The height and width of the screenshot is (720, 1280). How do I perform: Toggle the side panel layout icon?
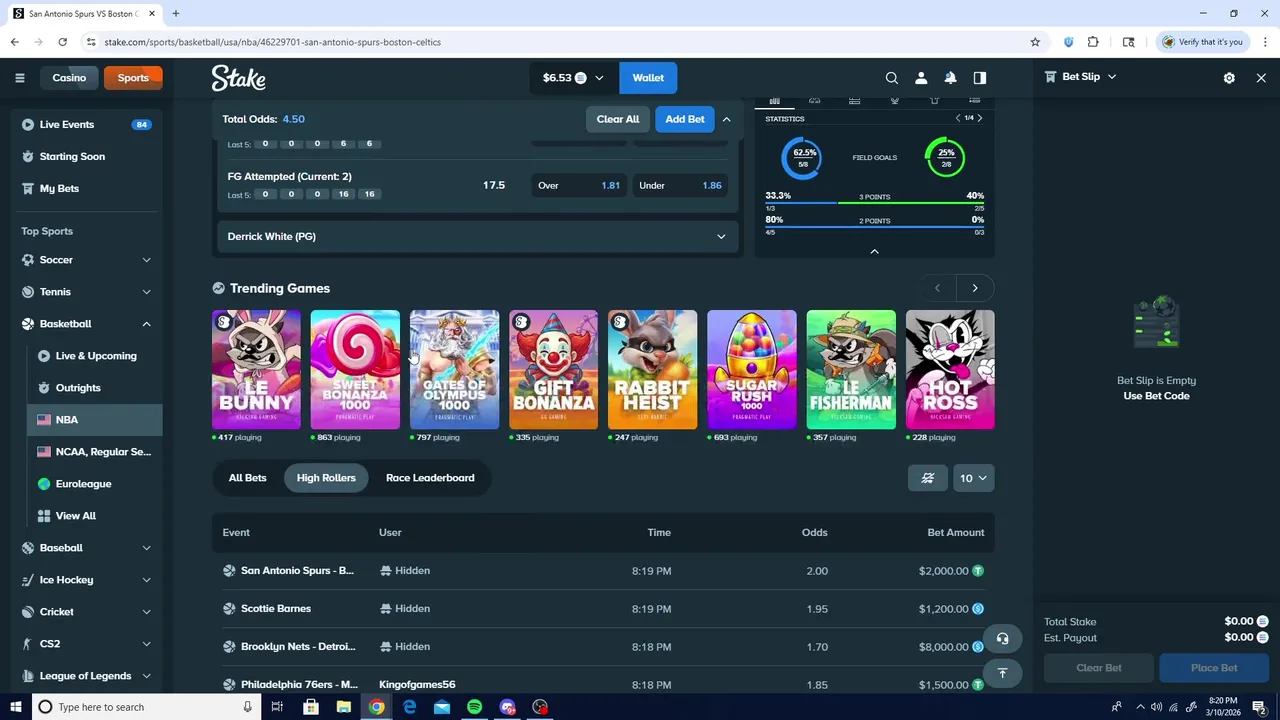[980, 78]
